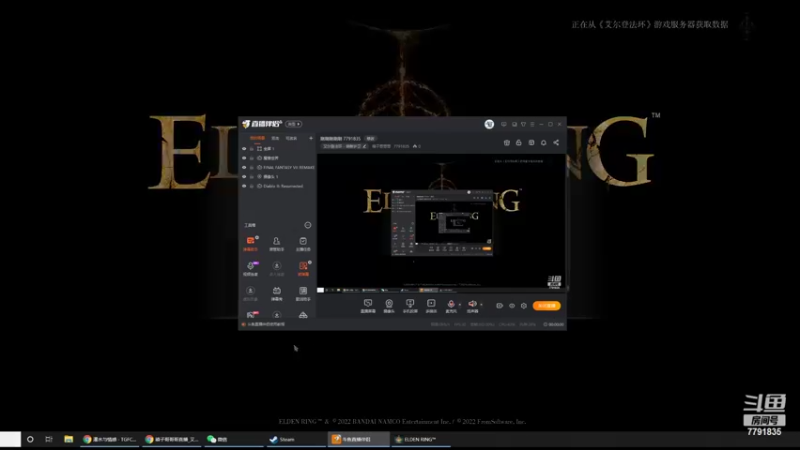Add a screen capture source from bottom toolbar
Screen dimensions: 800x450
tap(368, 306)
